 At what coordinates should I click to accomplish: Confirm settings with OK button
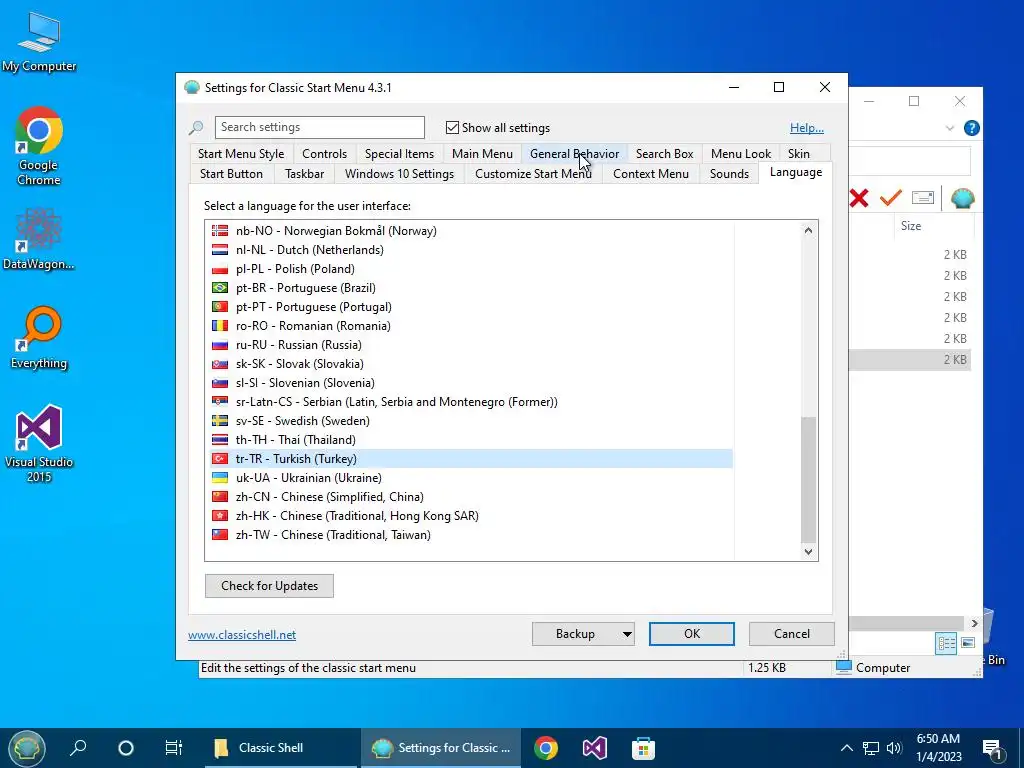tap(692, 634)
